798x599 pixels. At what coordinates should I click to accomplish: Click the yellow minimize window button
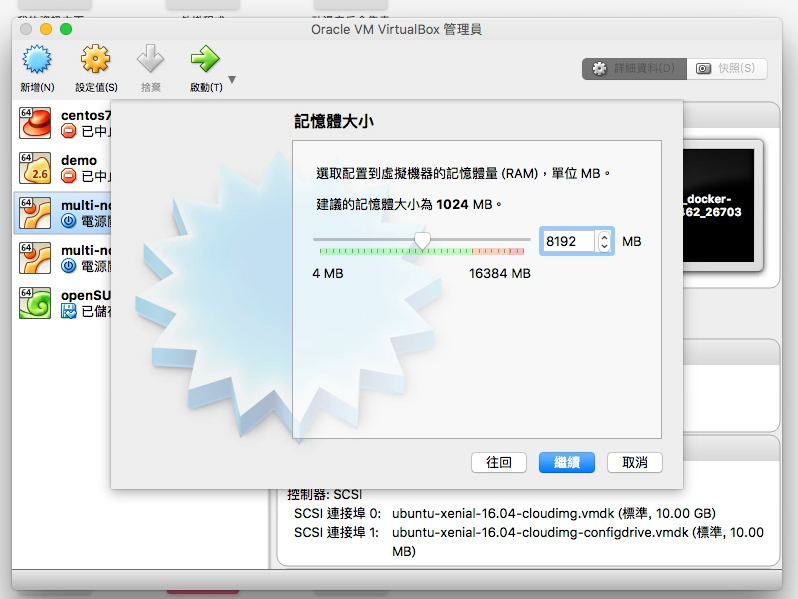coord(46,29)
